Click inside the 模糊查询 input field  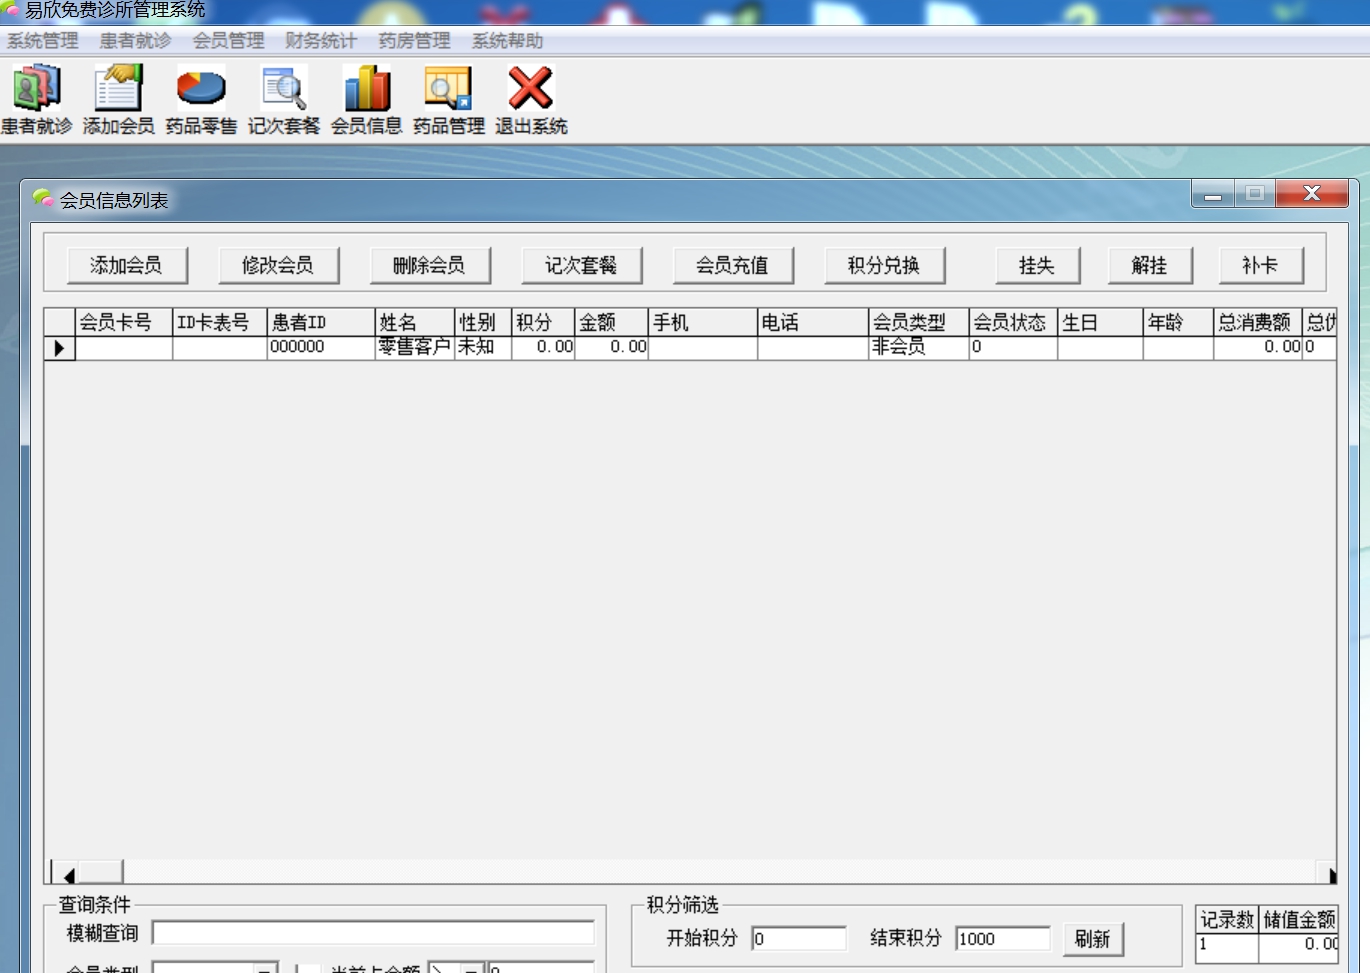(373, 932)
